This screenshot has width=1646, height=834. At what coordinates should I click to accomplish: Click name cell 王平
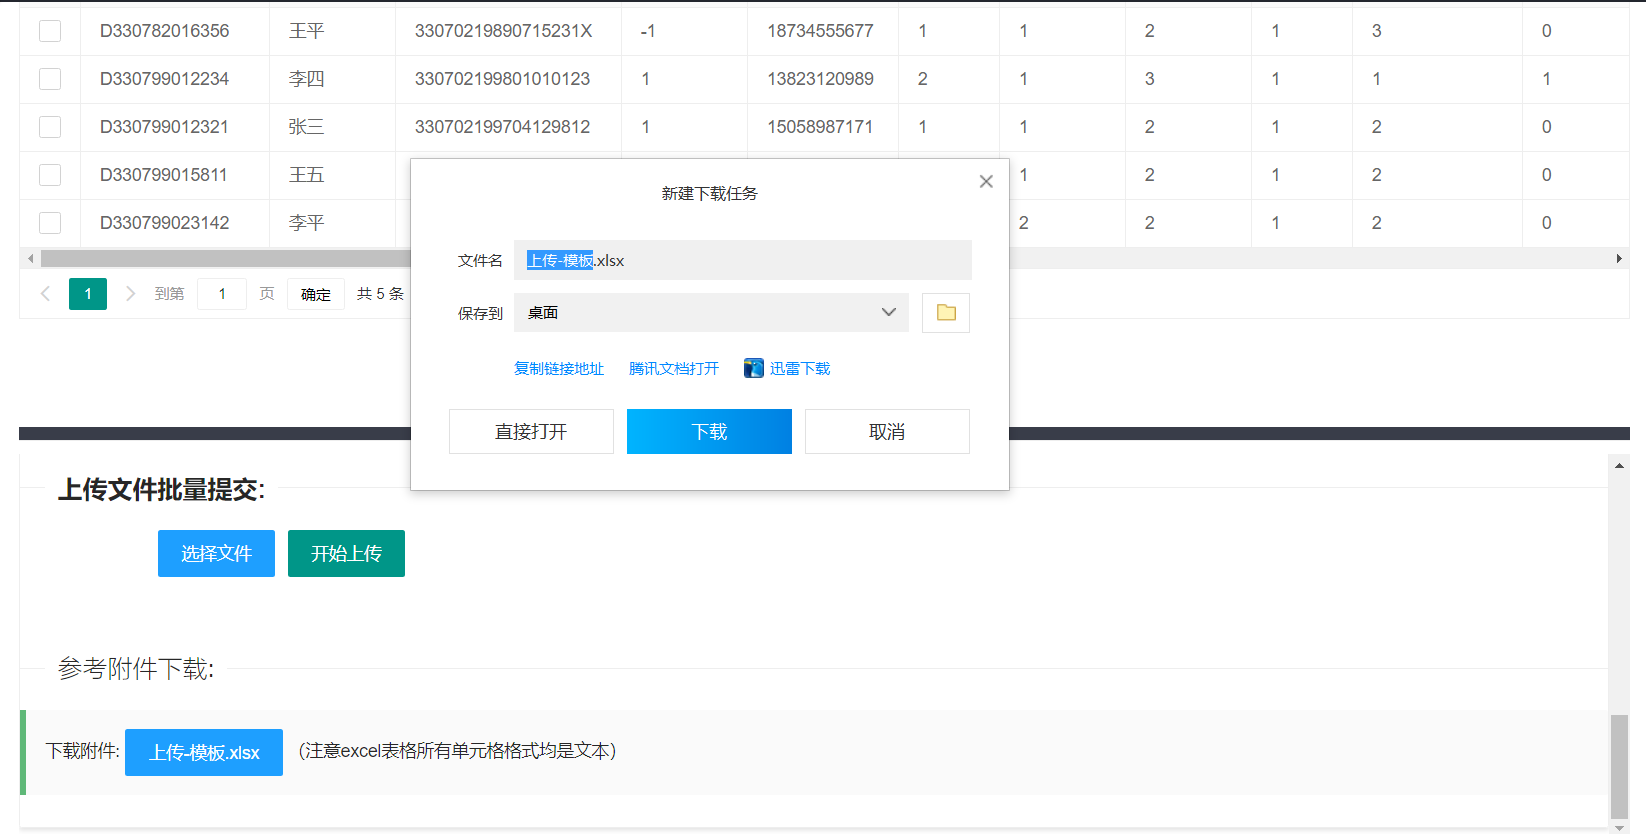[x=306, y=31]
